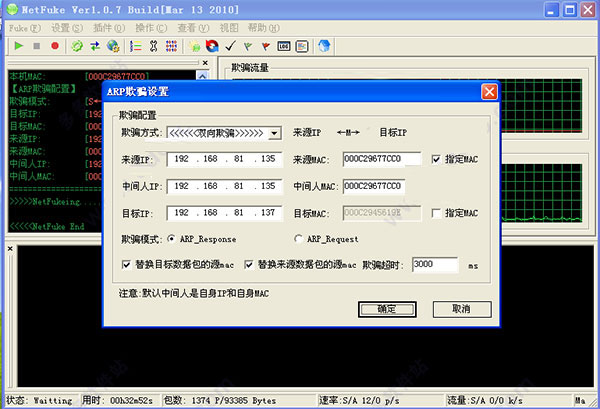Click the 中间人IP address field
Viewport: 600px width, 409px height.
pos(225,186)
